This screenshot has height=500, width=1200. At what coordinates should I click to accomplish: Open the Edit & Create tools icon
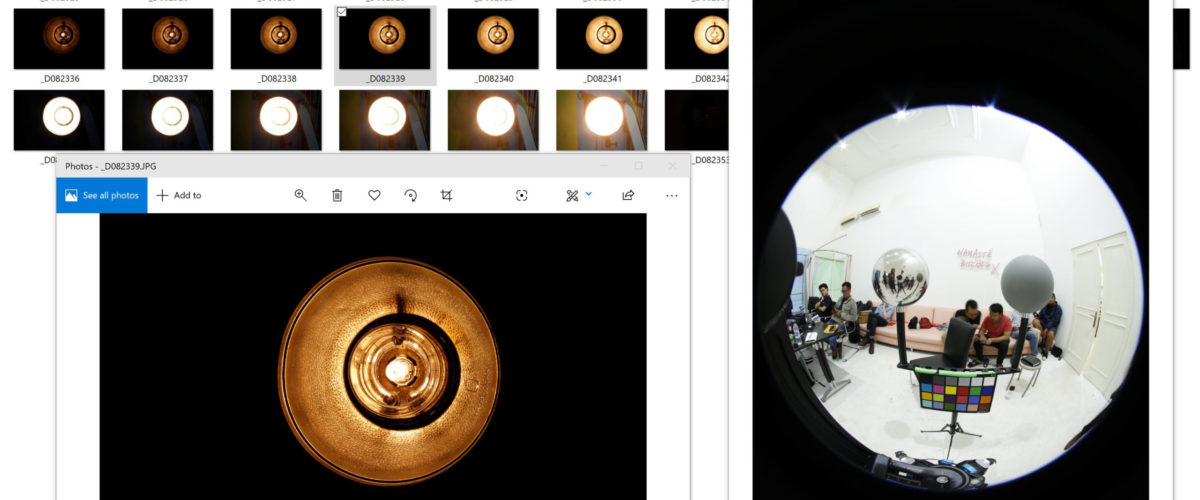[572, 195]
